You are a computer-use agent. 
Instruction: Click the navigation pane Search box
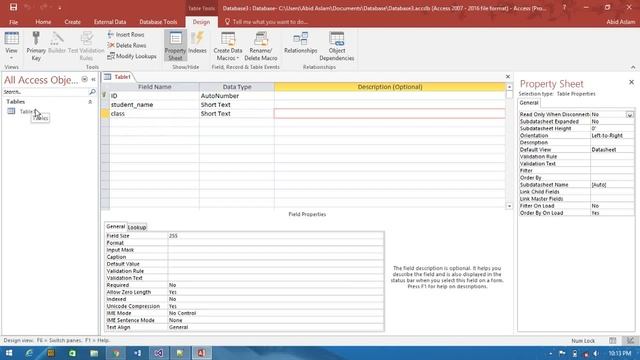tap(45, 92)
